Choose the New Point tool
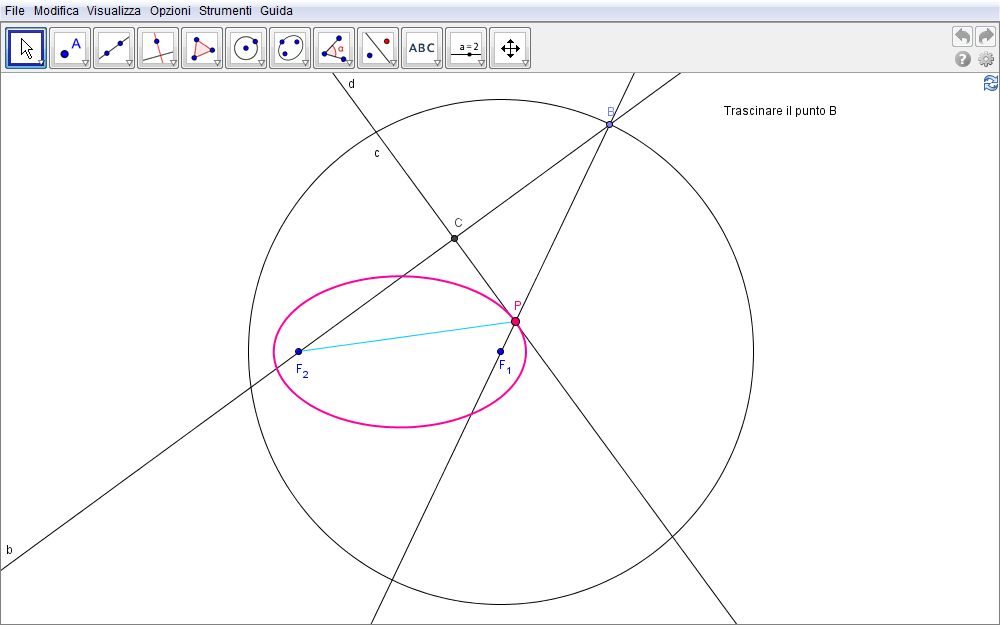This screenshot has height=625, width=1000. pyautogui.click(x=70, y=47)
